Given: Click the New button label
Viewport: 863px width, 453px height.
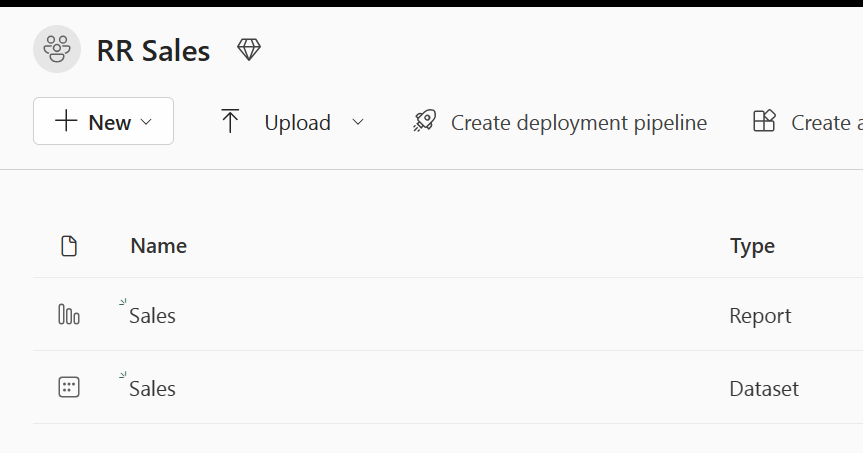Looking at the screenshot, I should click(109, 122).
